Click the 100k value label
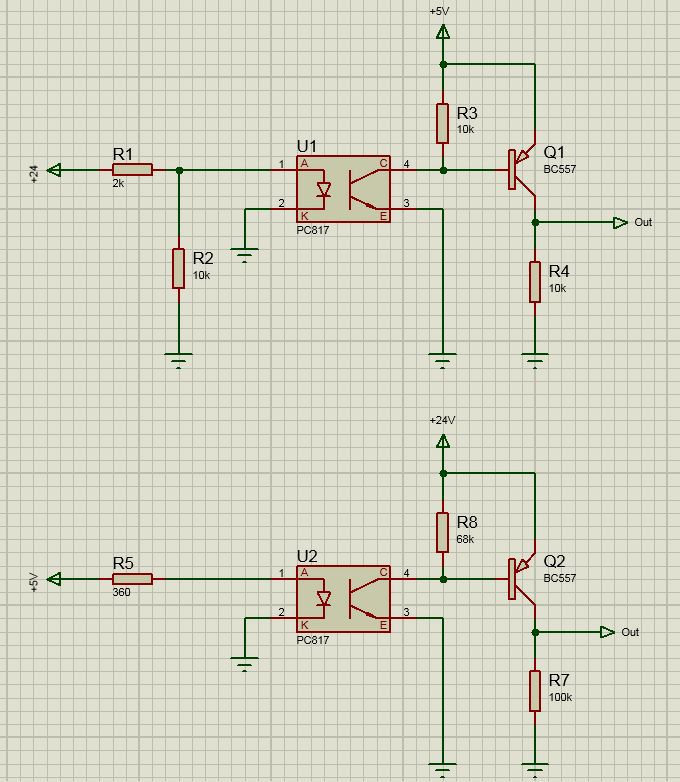The image size is (680, 782). pyautogui.click(x=561, y=697)
